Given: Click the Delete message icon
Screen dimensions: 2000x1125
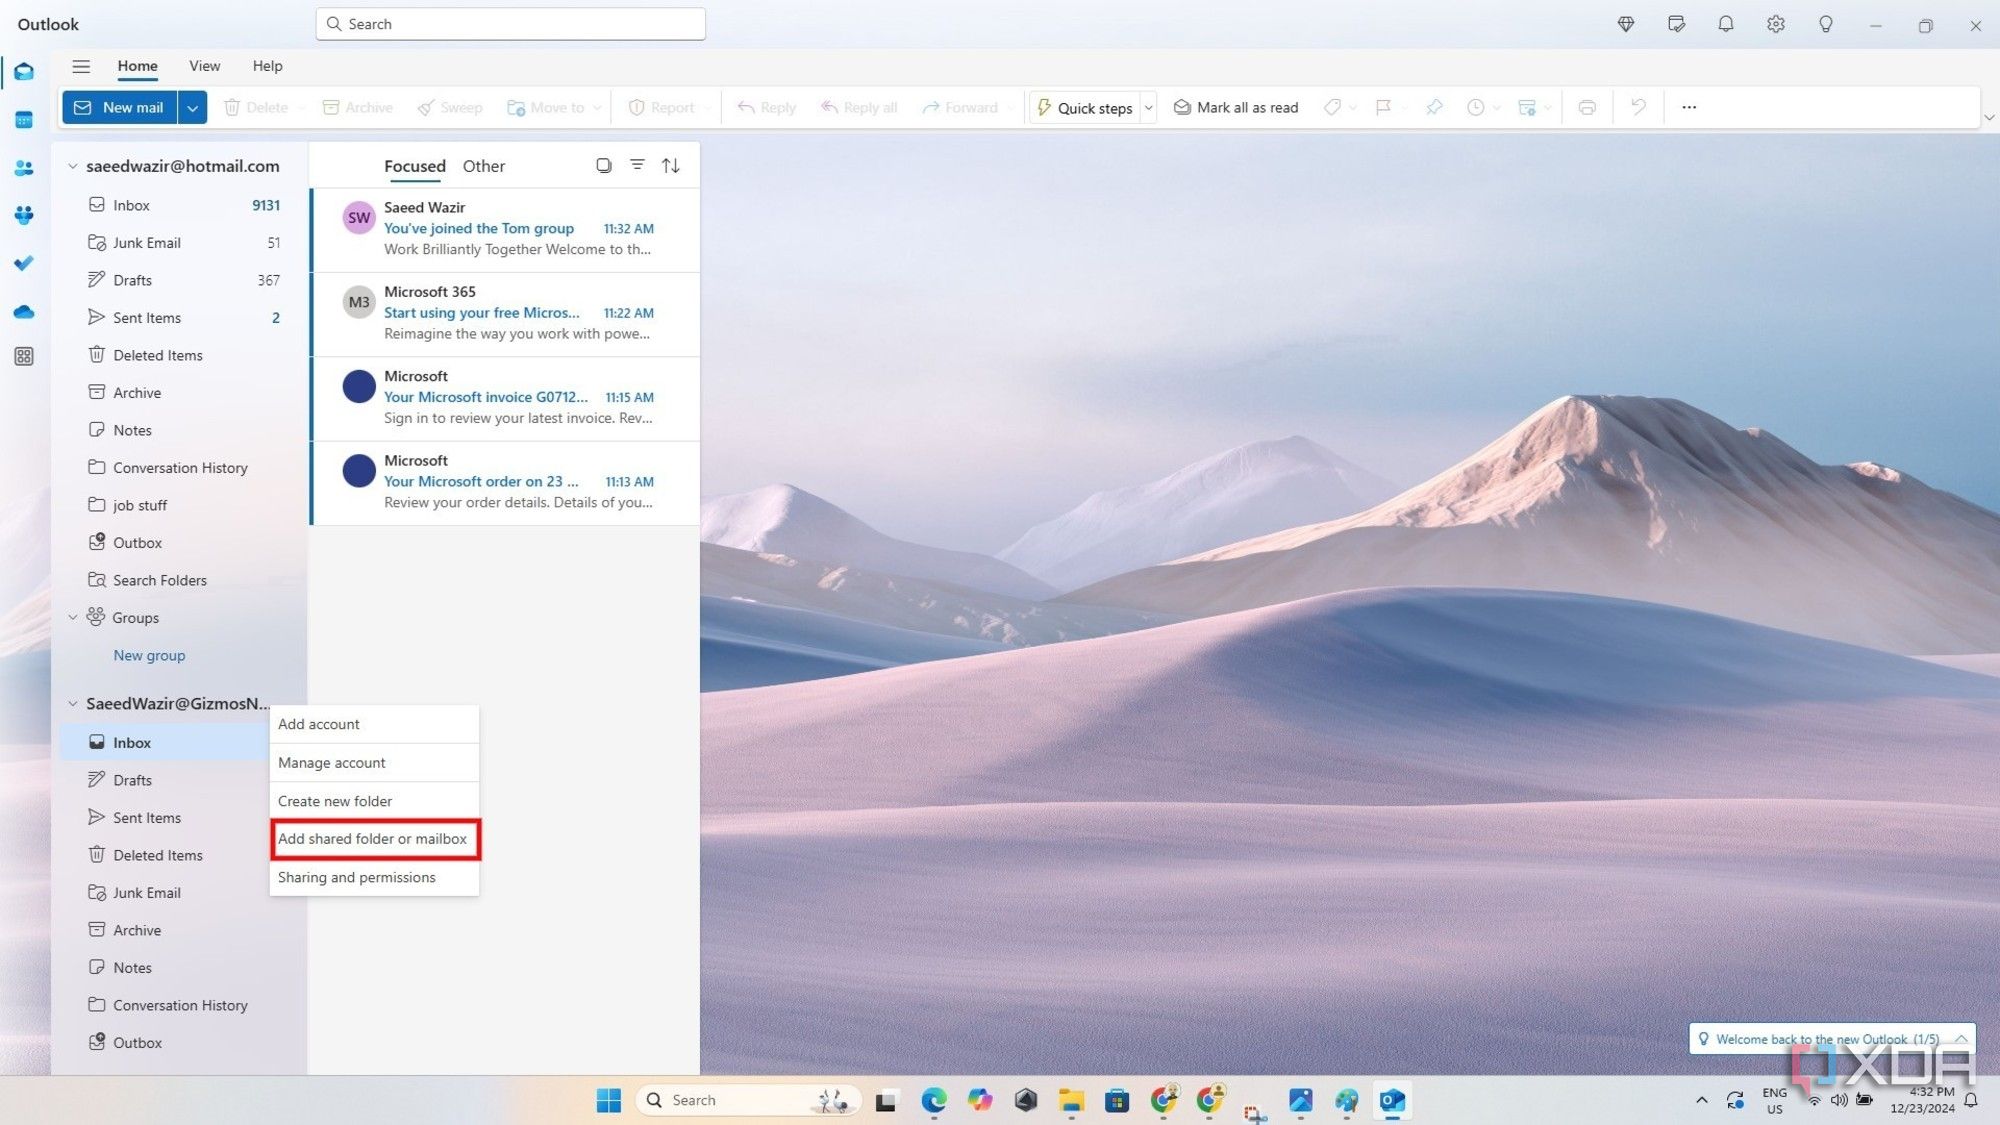Looking at the screenshot, I should (x=255, y=106).
